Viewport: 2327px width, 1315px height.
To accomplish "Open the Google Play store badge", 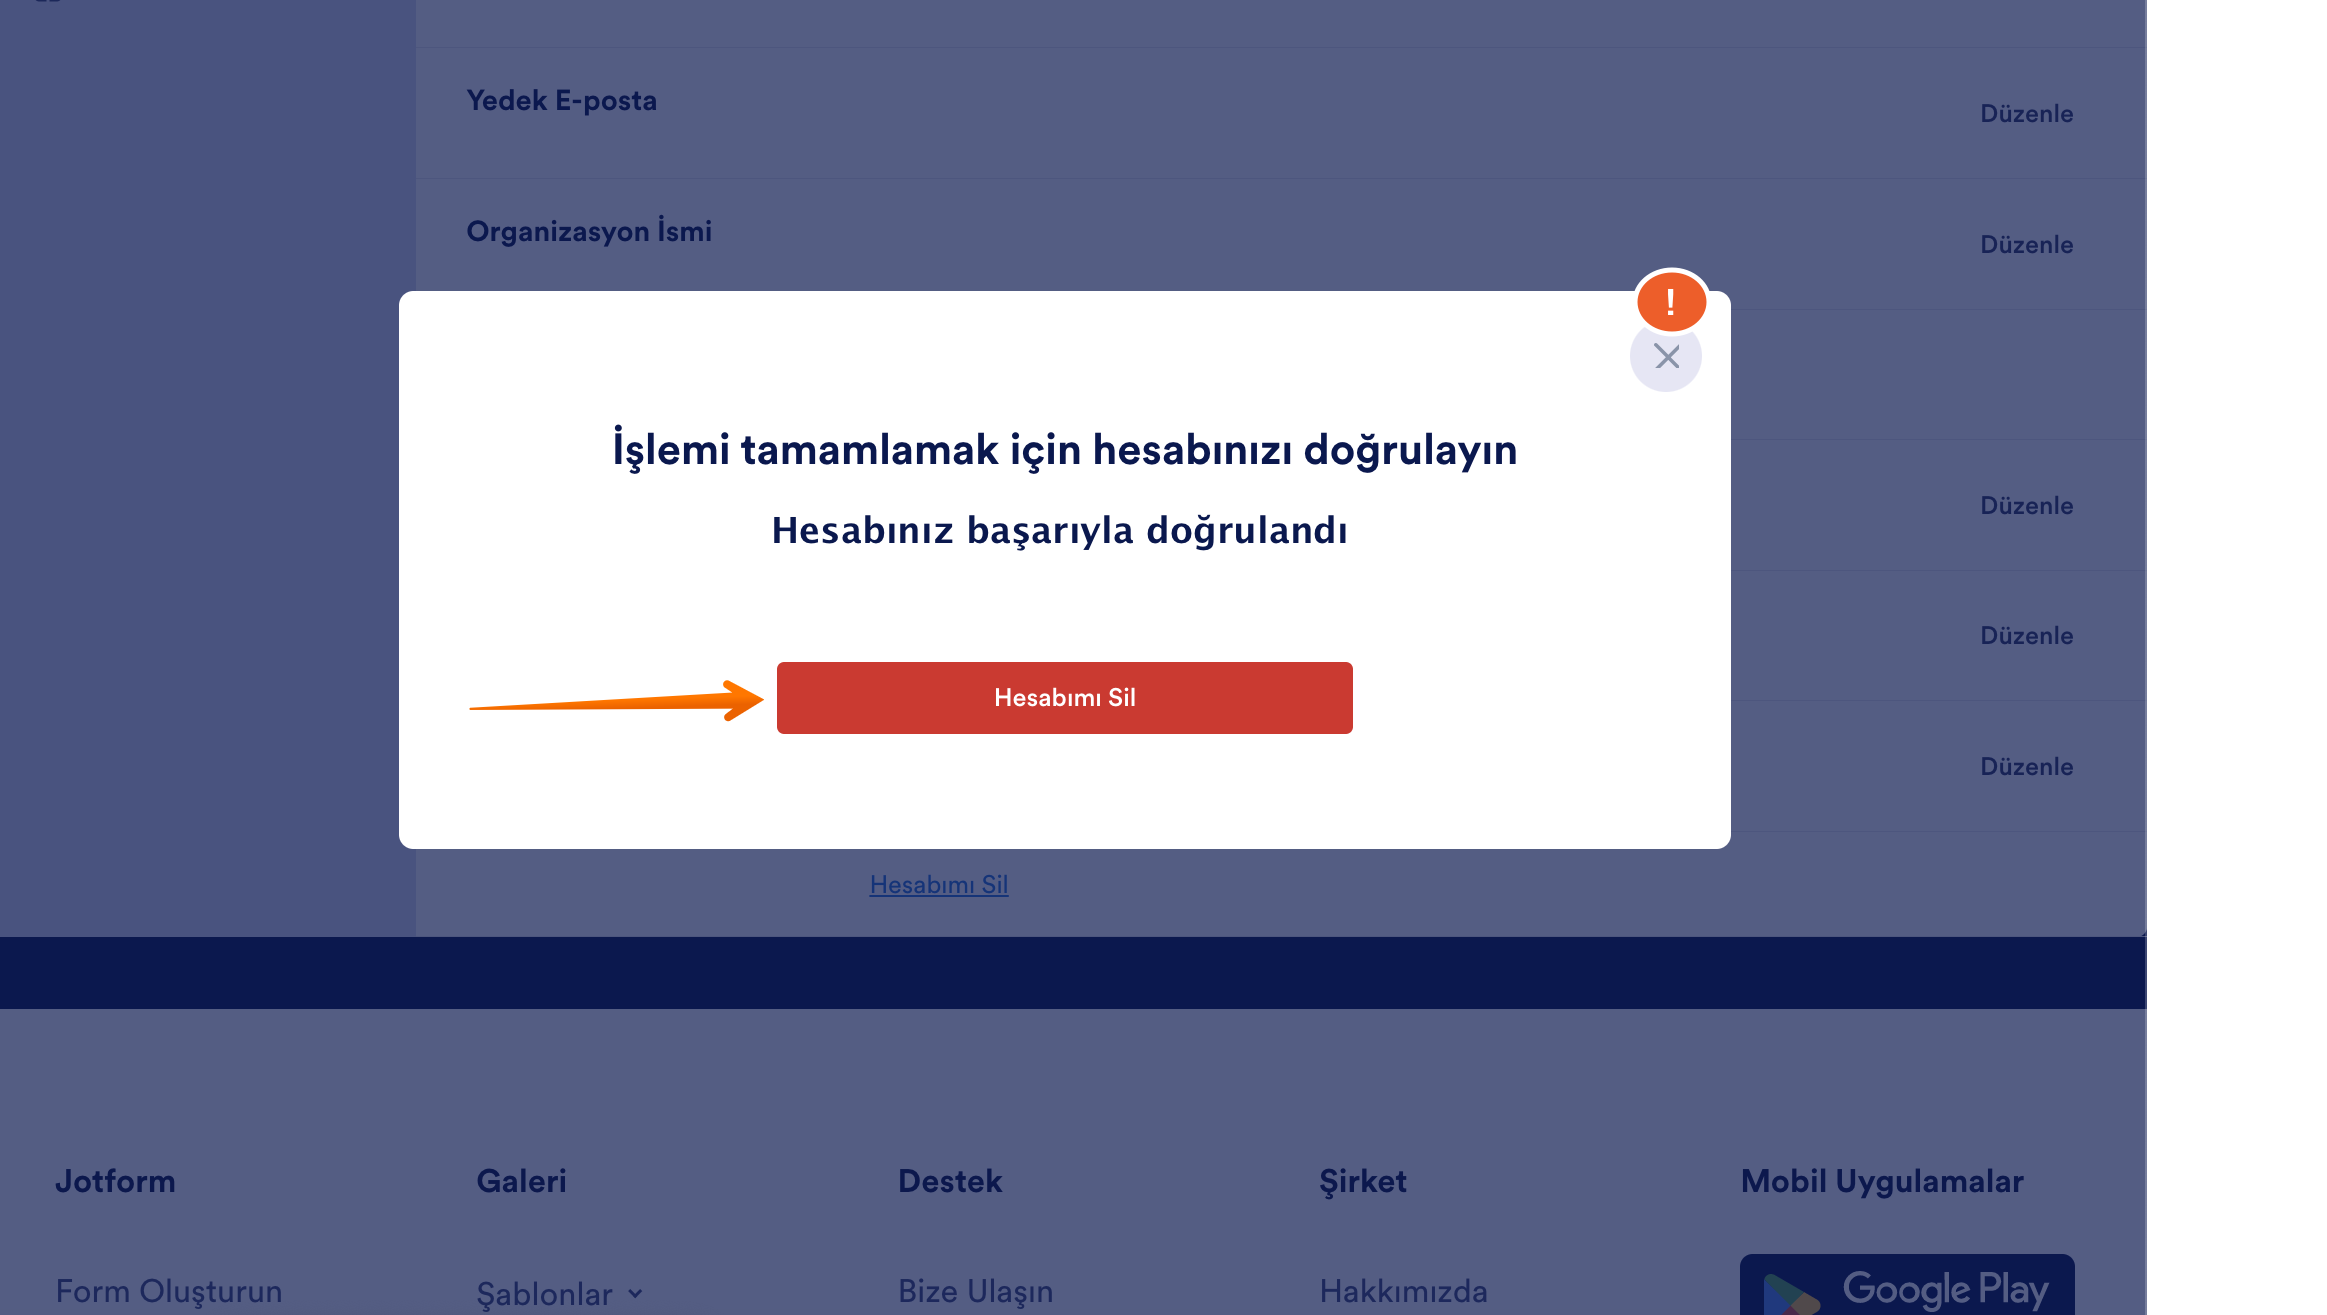I will [x=1906, y=1287].
